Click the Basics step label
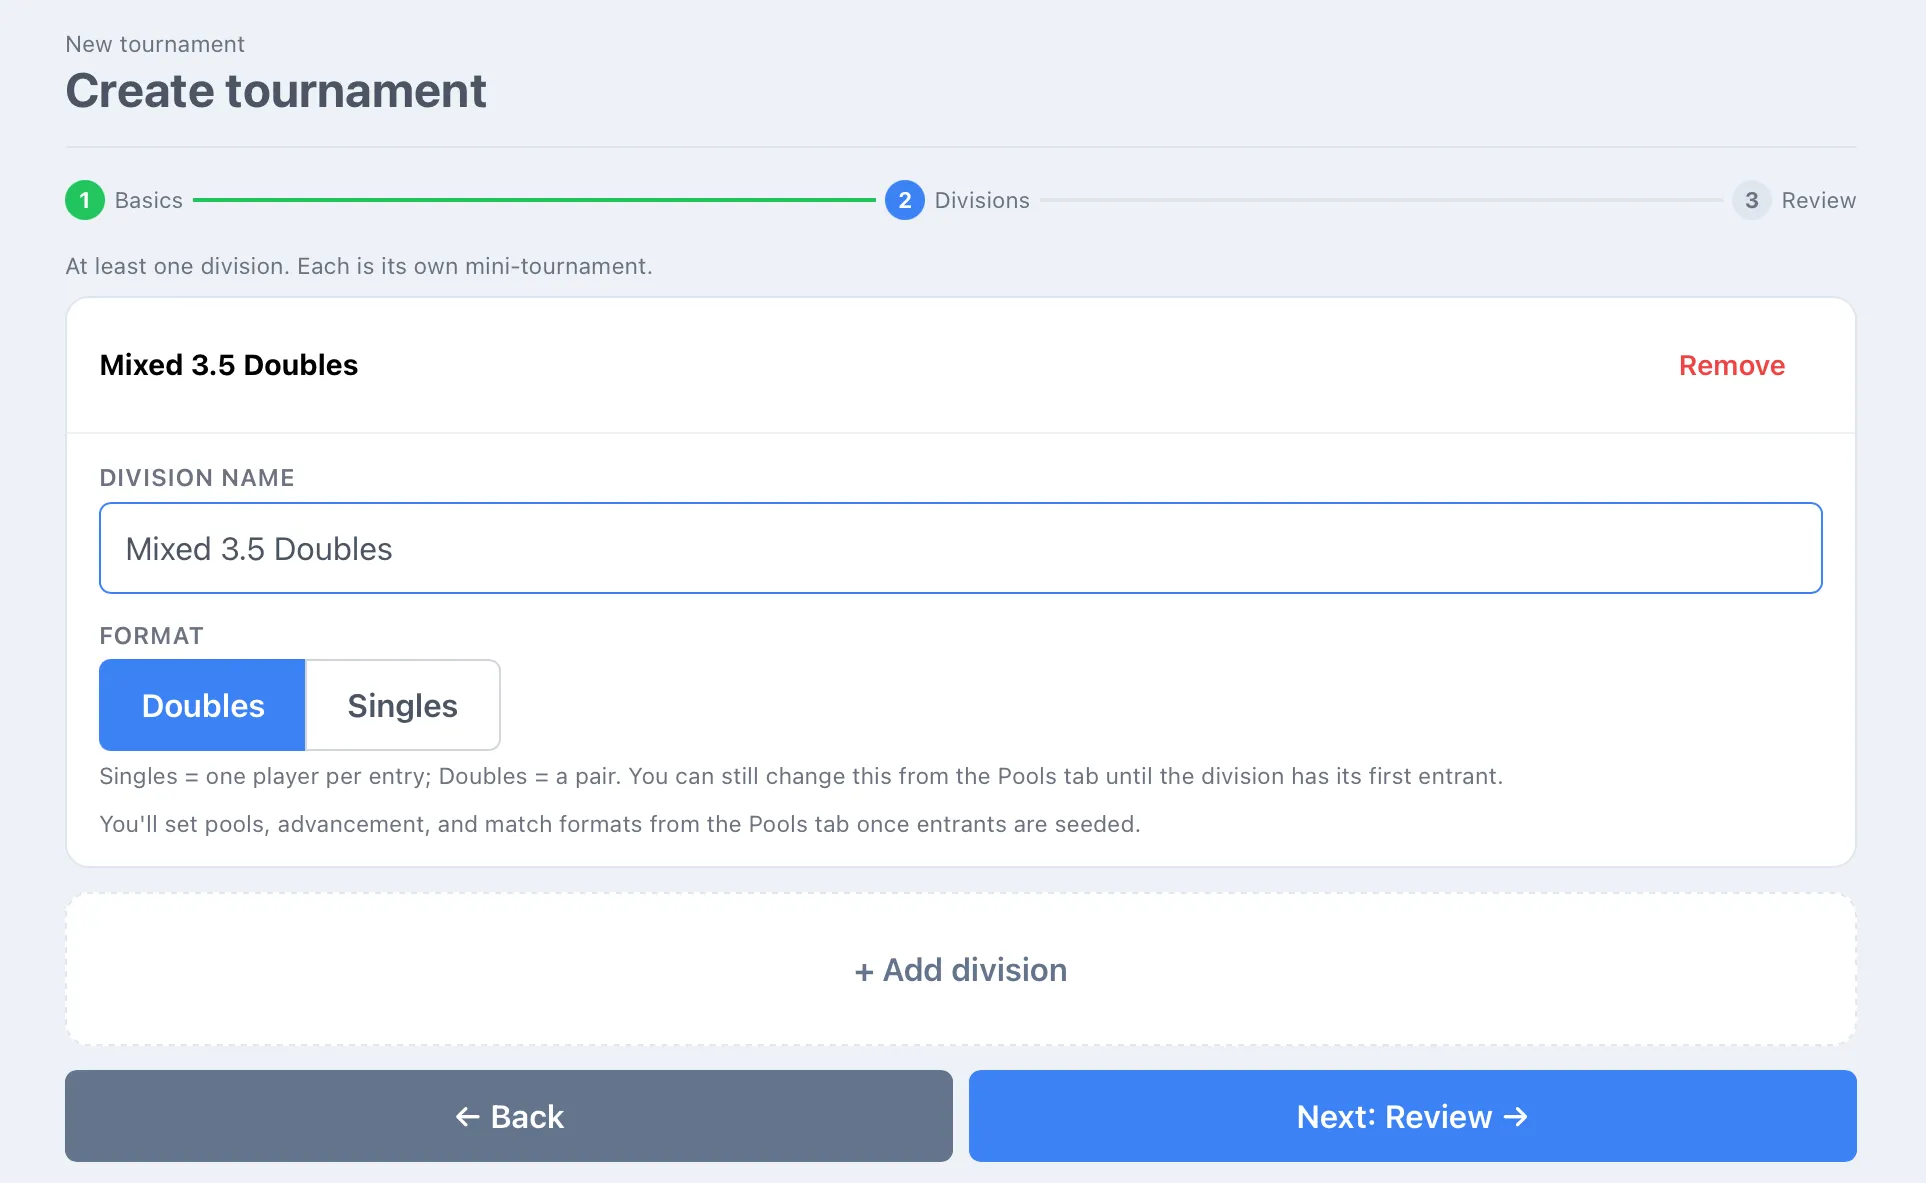1926x1183 pixels. pyautogui.click(x=149, y=200)
